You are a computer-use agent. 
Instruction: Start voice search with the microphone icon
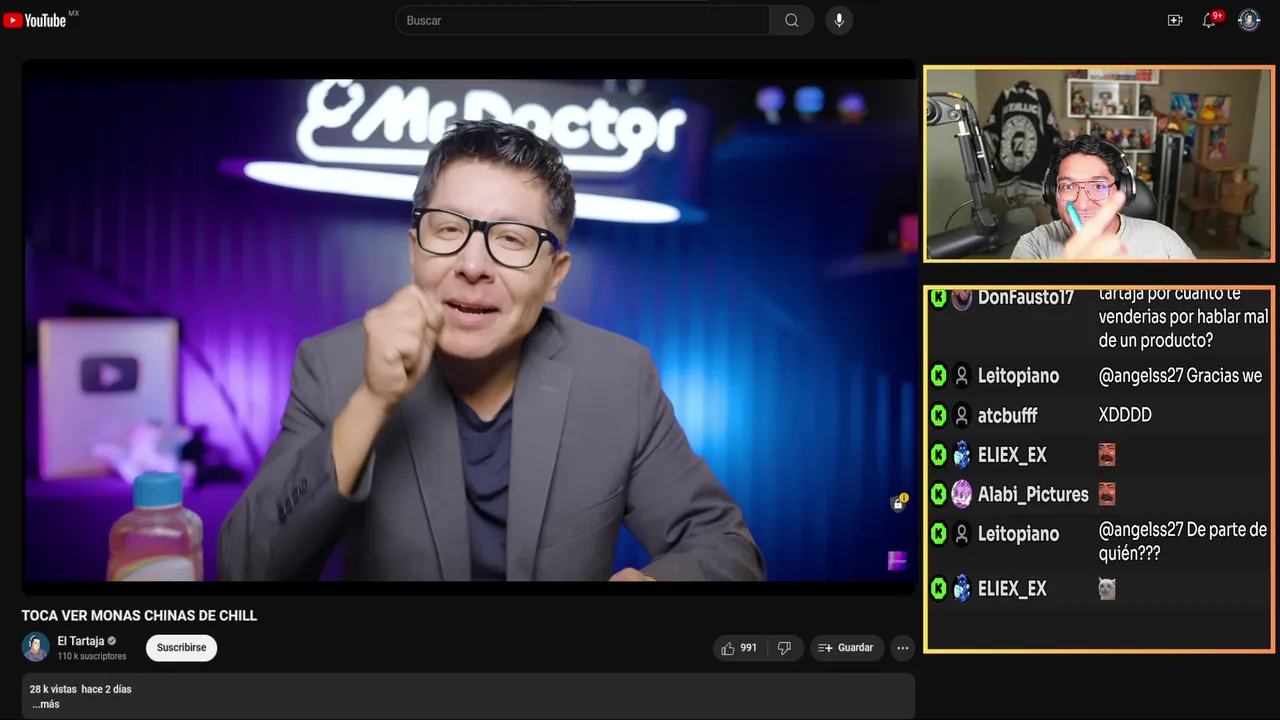click(x=839, y=20)
